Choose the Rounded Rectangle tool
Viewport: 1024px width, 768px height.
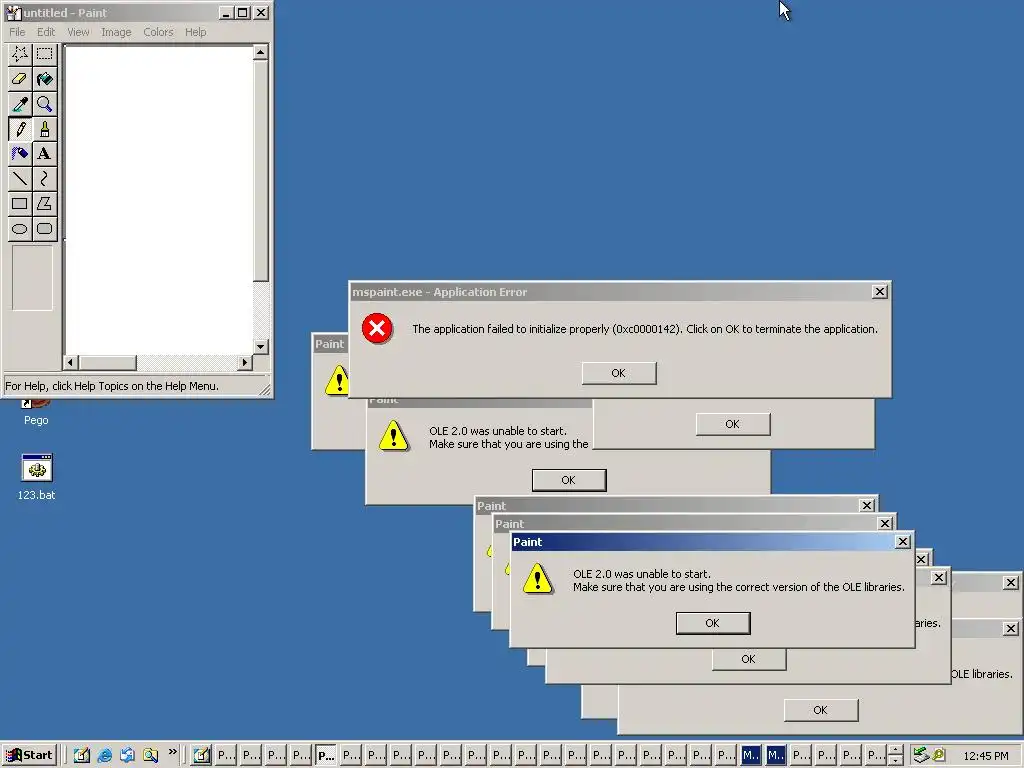point(44,229)
